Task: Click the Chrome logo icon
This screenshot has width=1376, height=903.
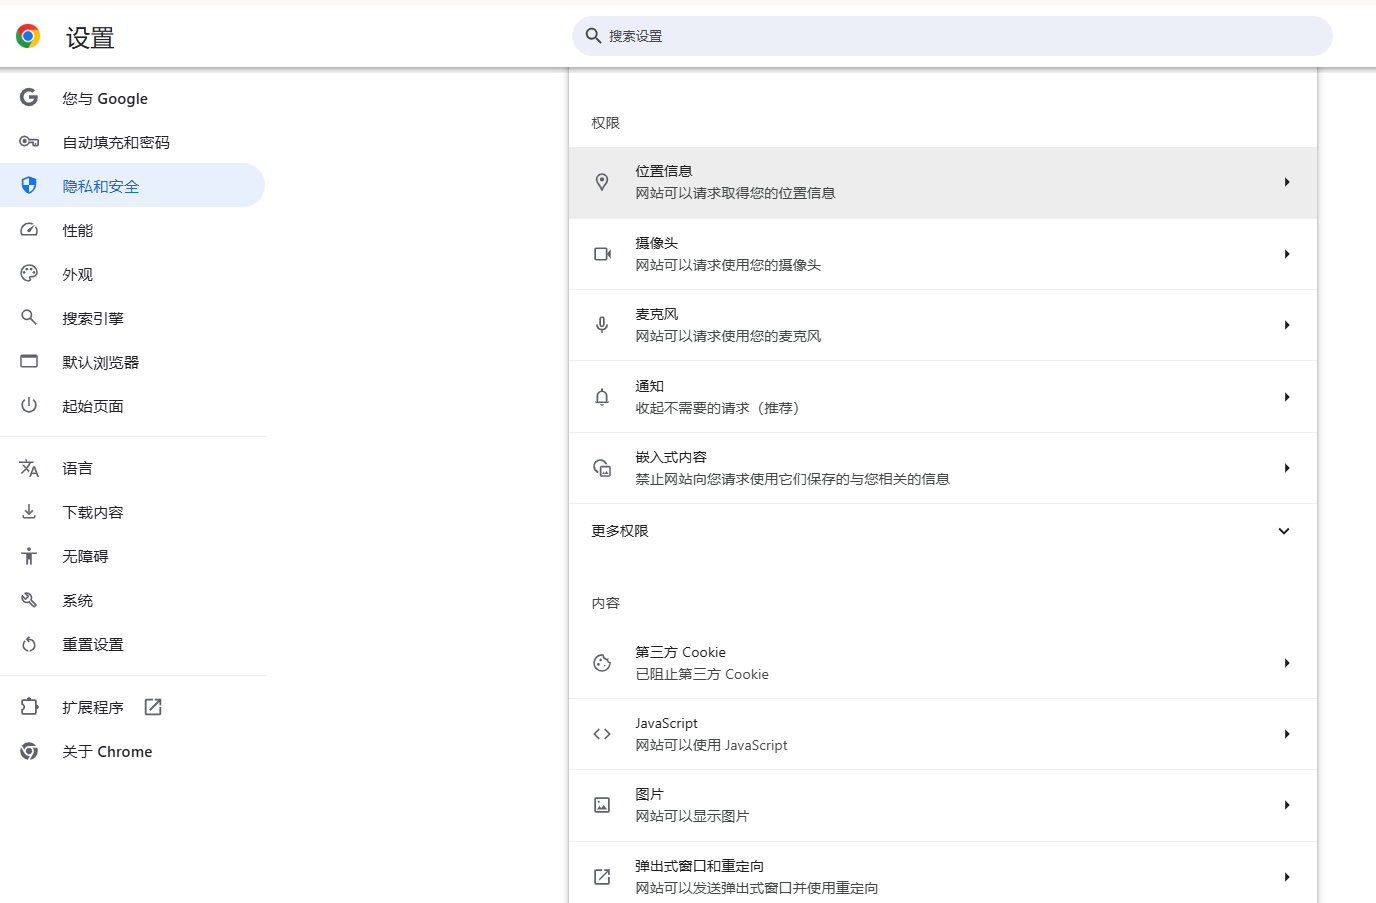Action: [28, 37]
